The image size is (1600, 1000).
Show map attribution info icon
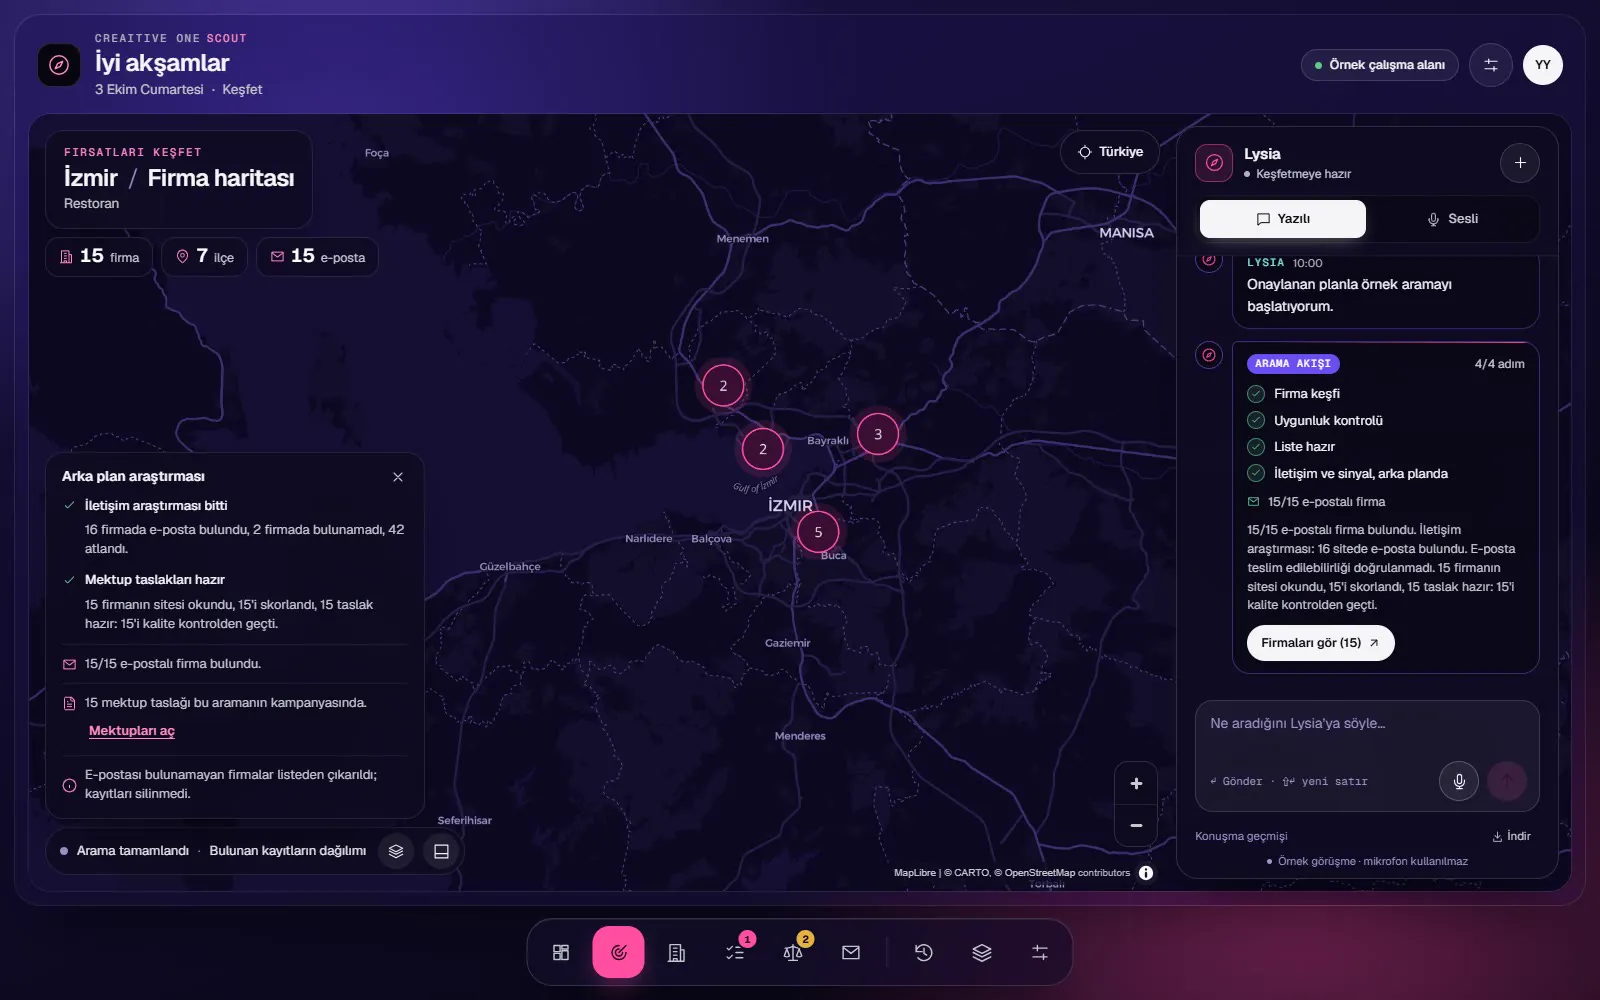(x=1146, y=873)
